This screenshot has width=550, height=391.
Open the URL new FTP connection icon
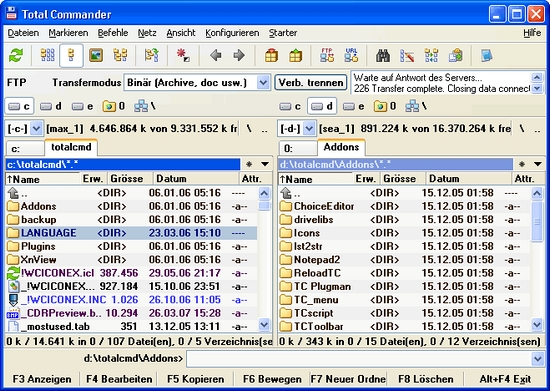click(351, 55)
